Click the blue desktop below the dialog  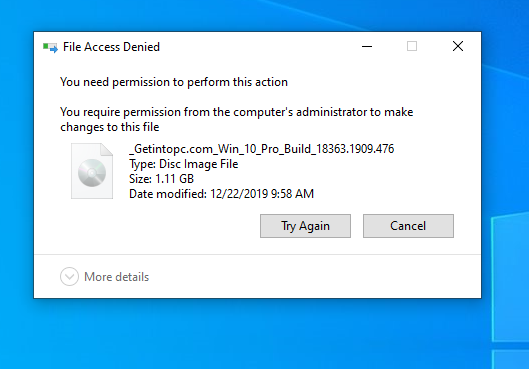236,334
